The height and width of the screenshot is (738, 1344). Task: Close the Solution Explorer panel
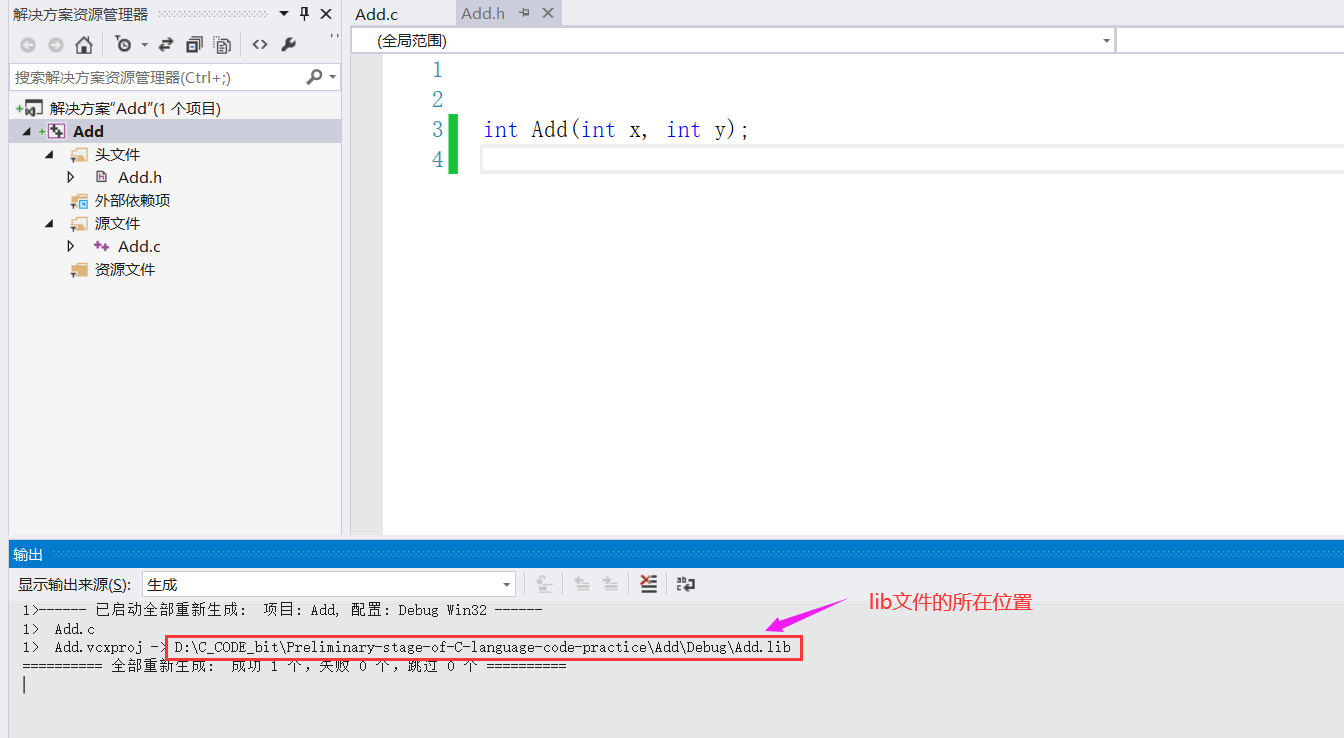(x=326, y=14)
